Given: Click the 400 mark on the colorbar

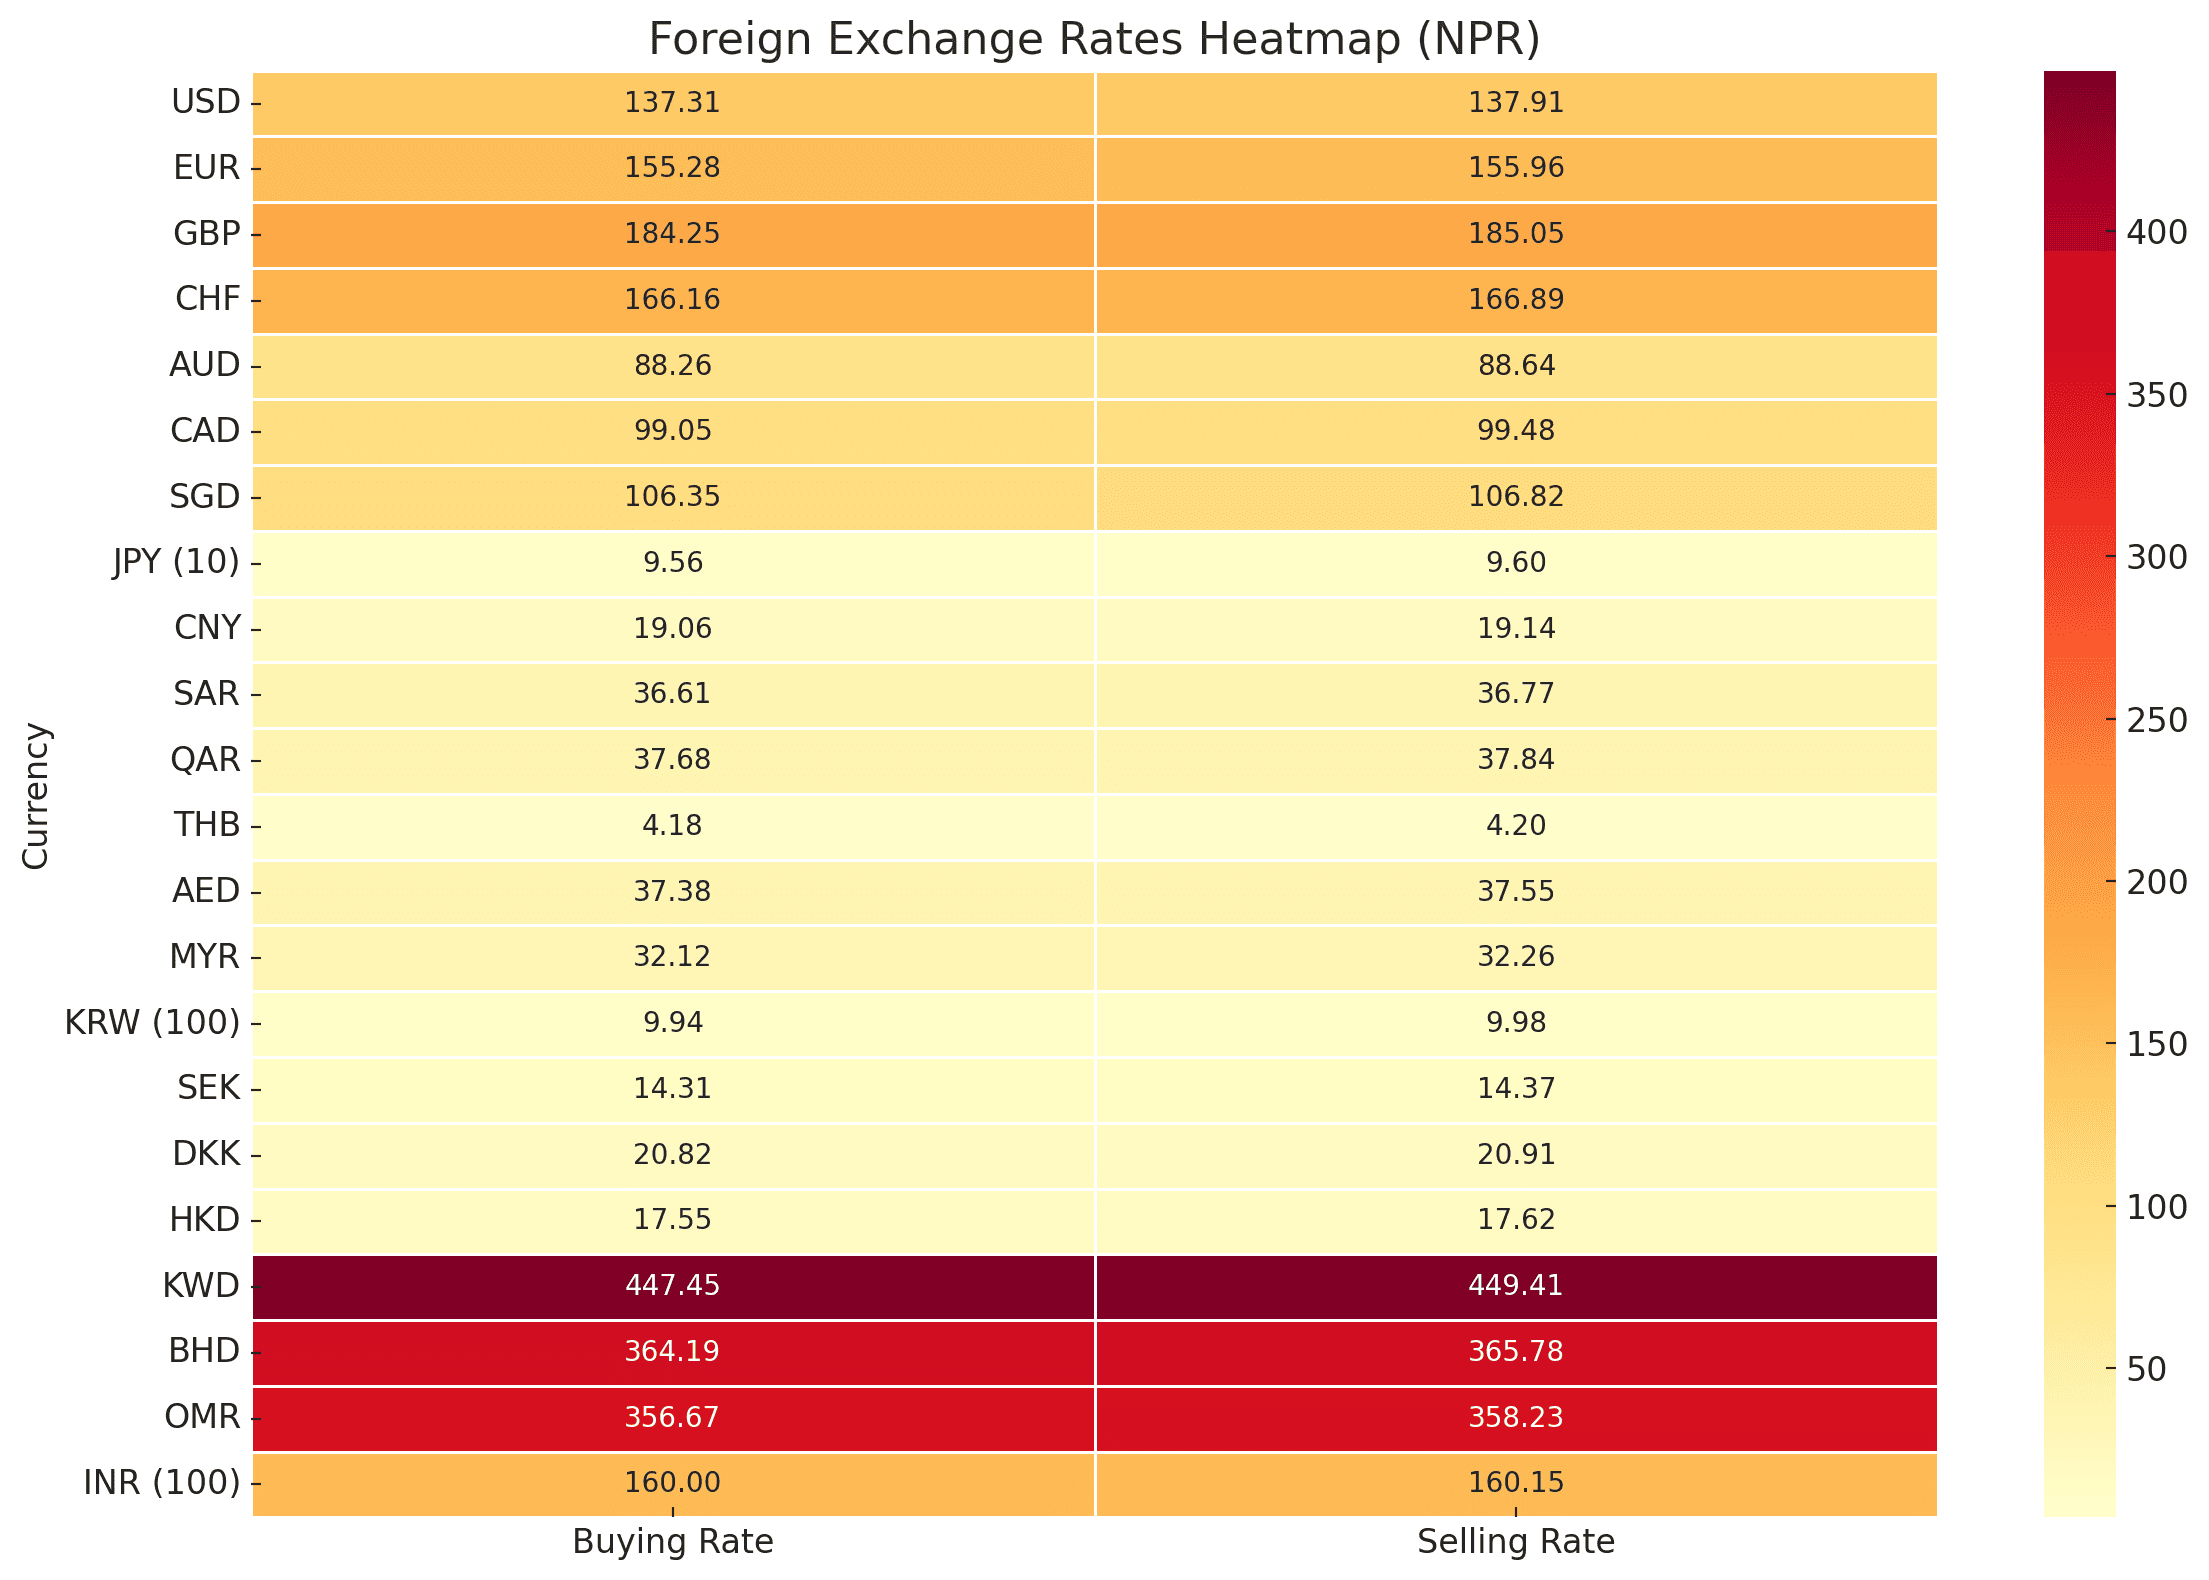Looking at the screenshot, I should tap(2156, 233).
